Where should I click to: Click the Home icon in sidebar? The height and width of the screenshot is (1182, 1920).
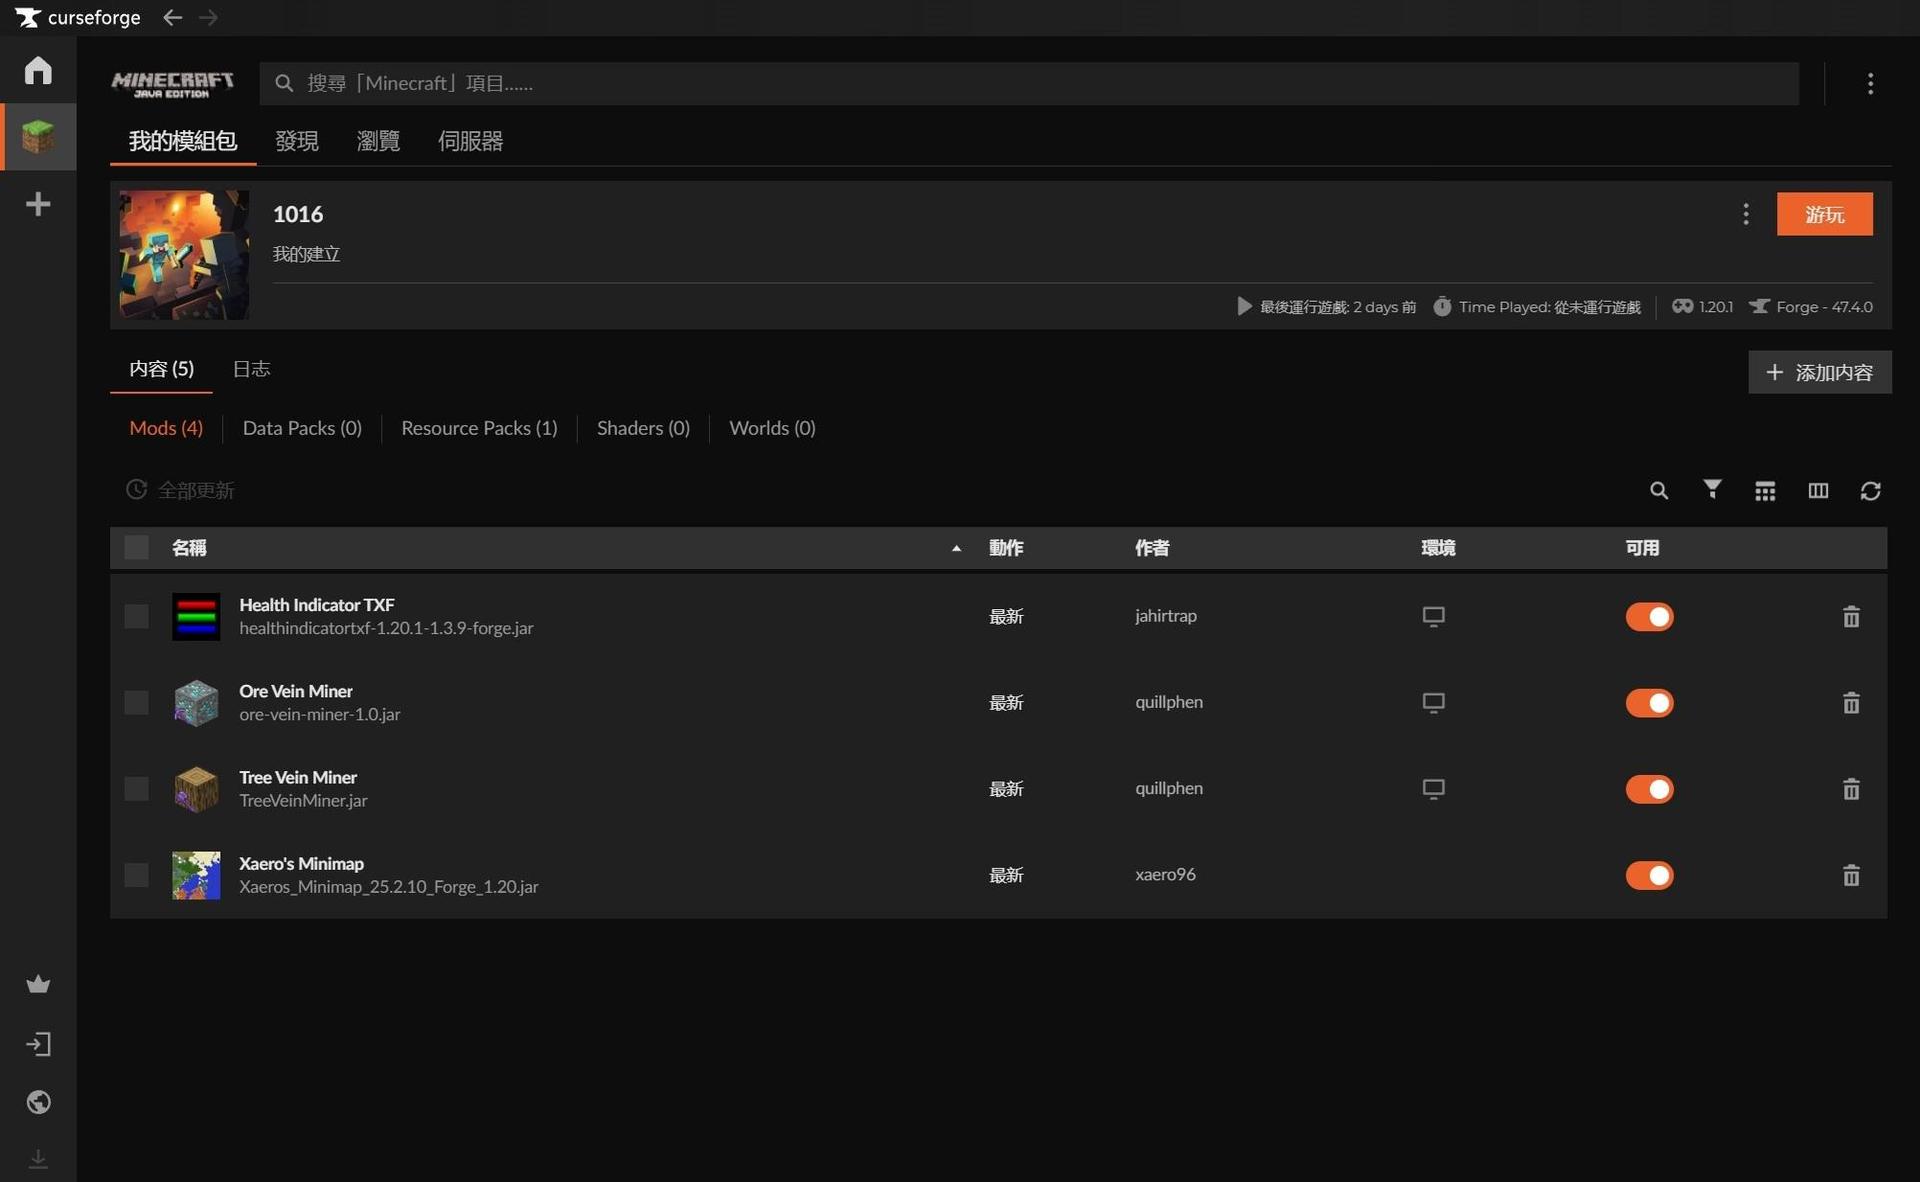(38, 70)
